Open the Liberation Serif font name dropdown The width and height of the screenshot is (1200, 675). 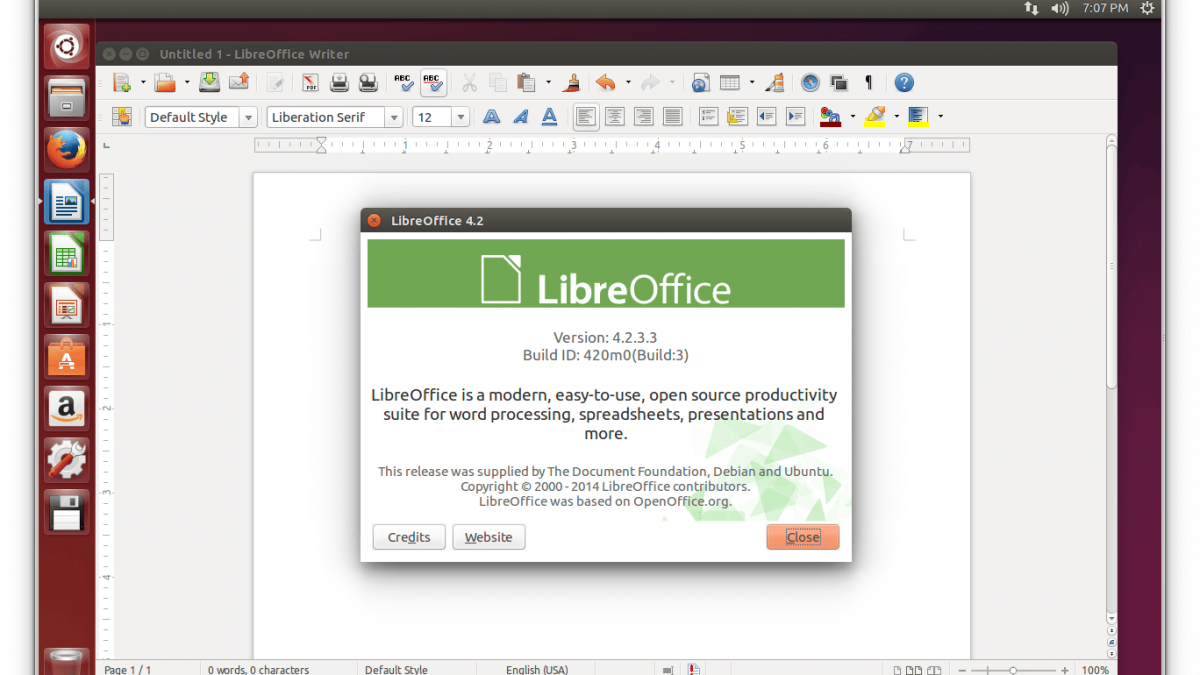[x=394, y=117]
